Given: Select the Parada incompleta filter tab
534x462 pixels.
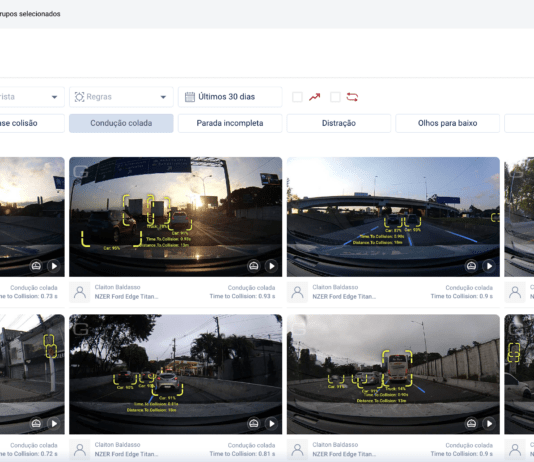Looking at the screenshot, I should [230, 123].
